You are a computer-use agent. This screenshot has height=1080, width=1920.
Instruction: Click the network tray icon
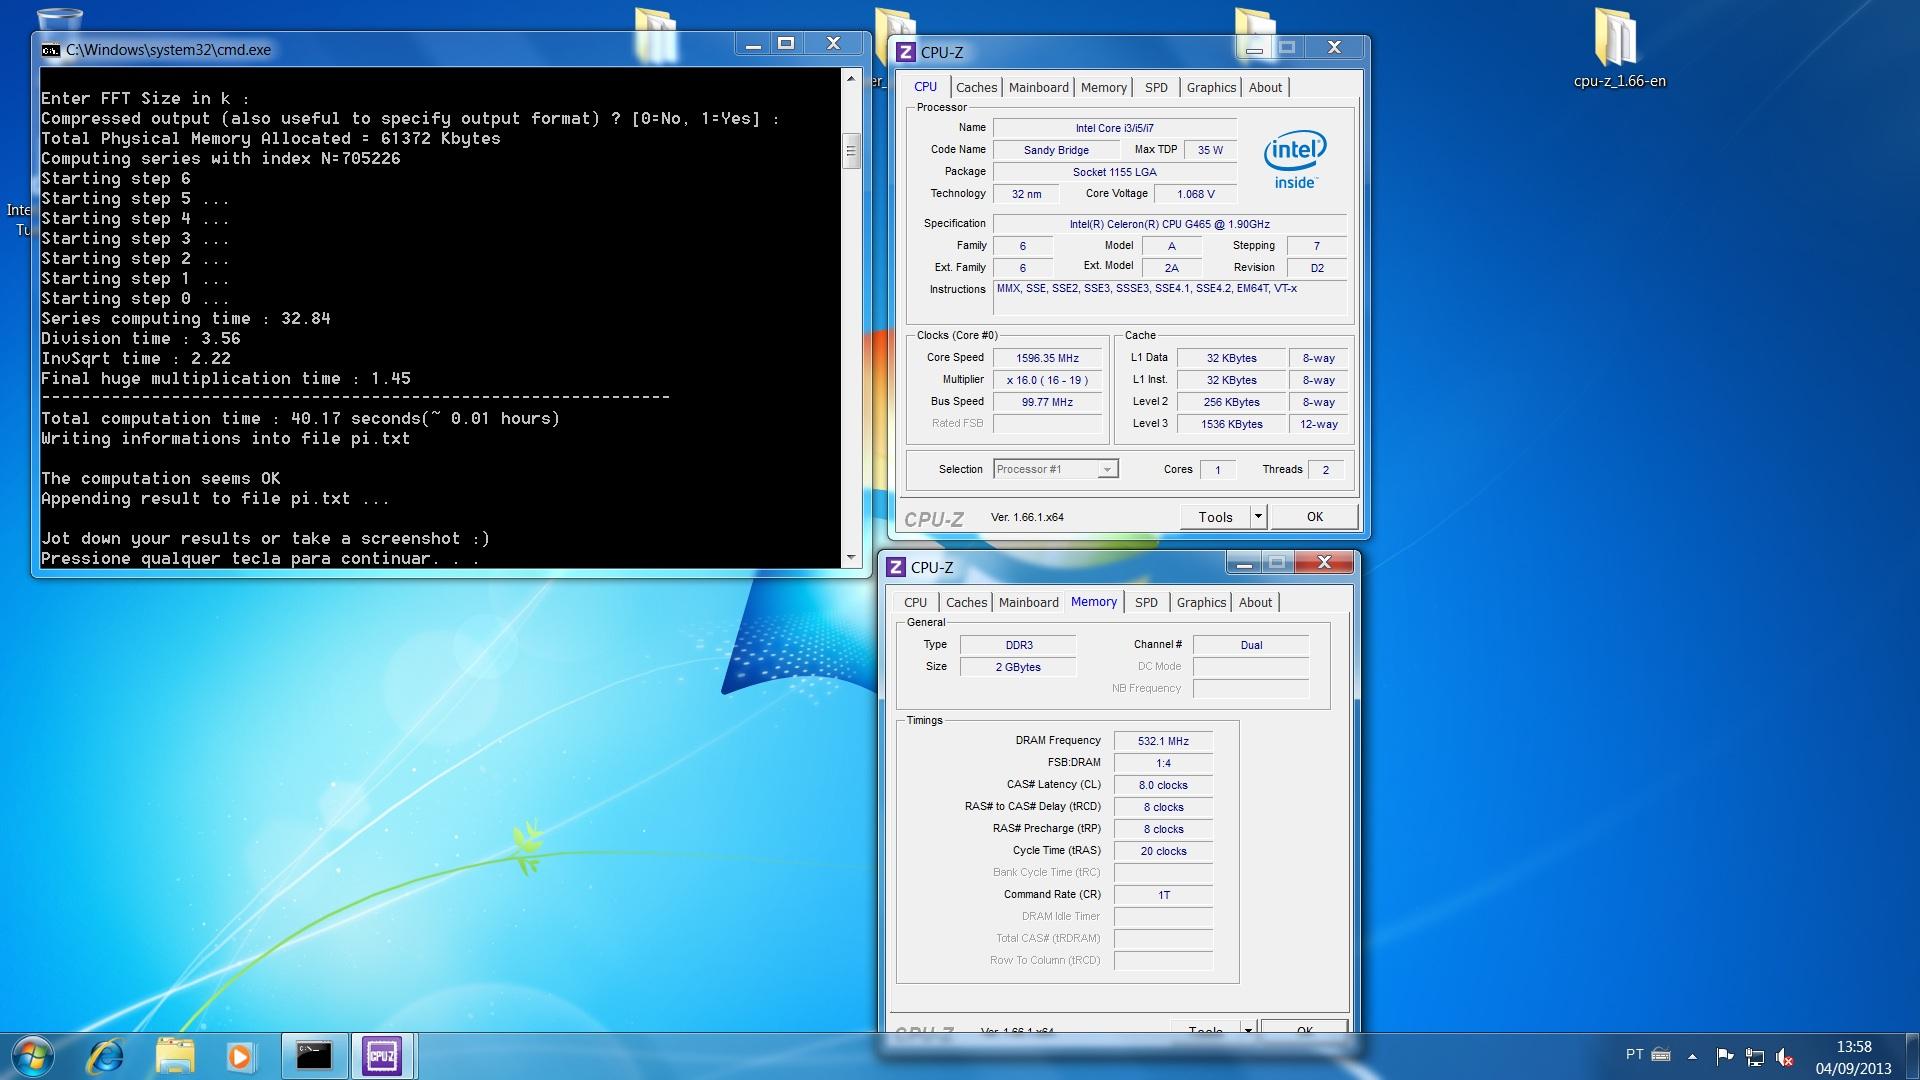(x=1755, y=1056)
